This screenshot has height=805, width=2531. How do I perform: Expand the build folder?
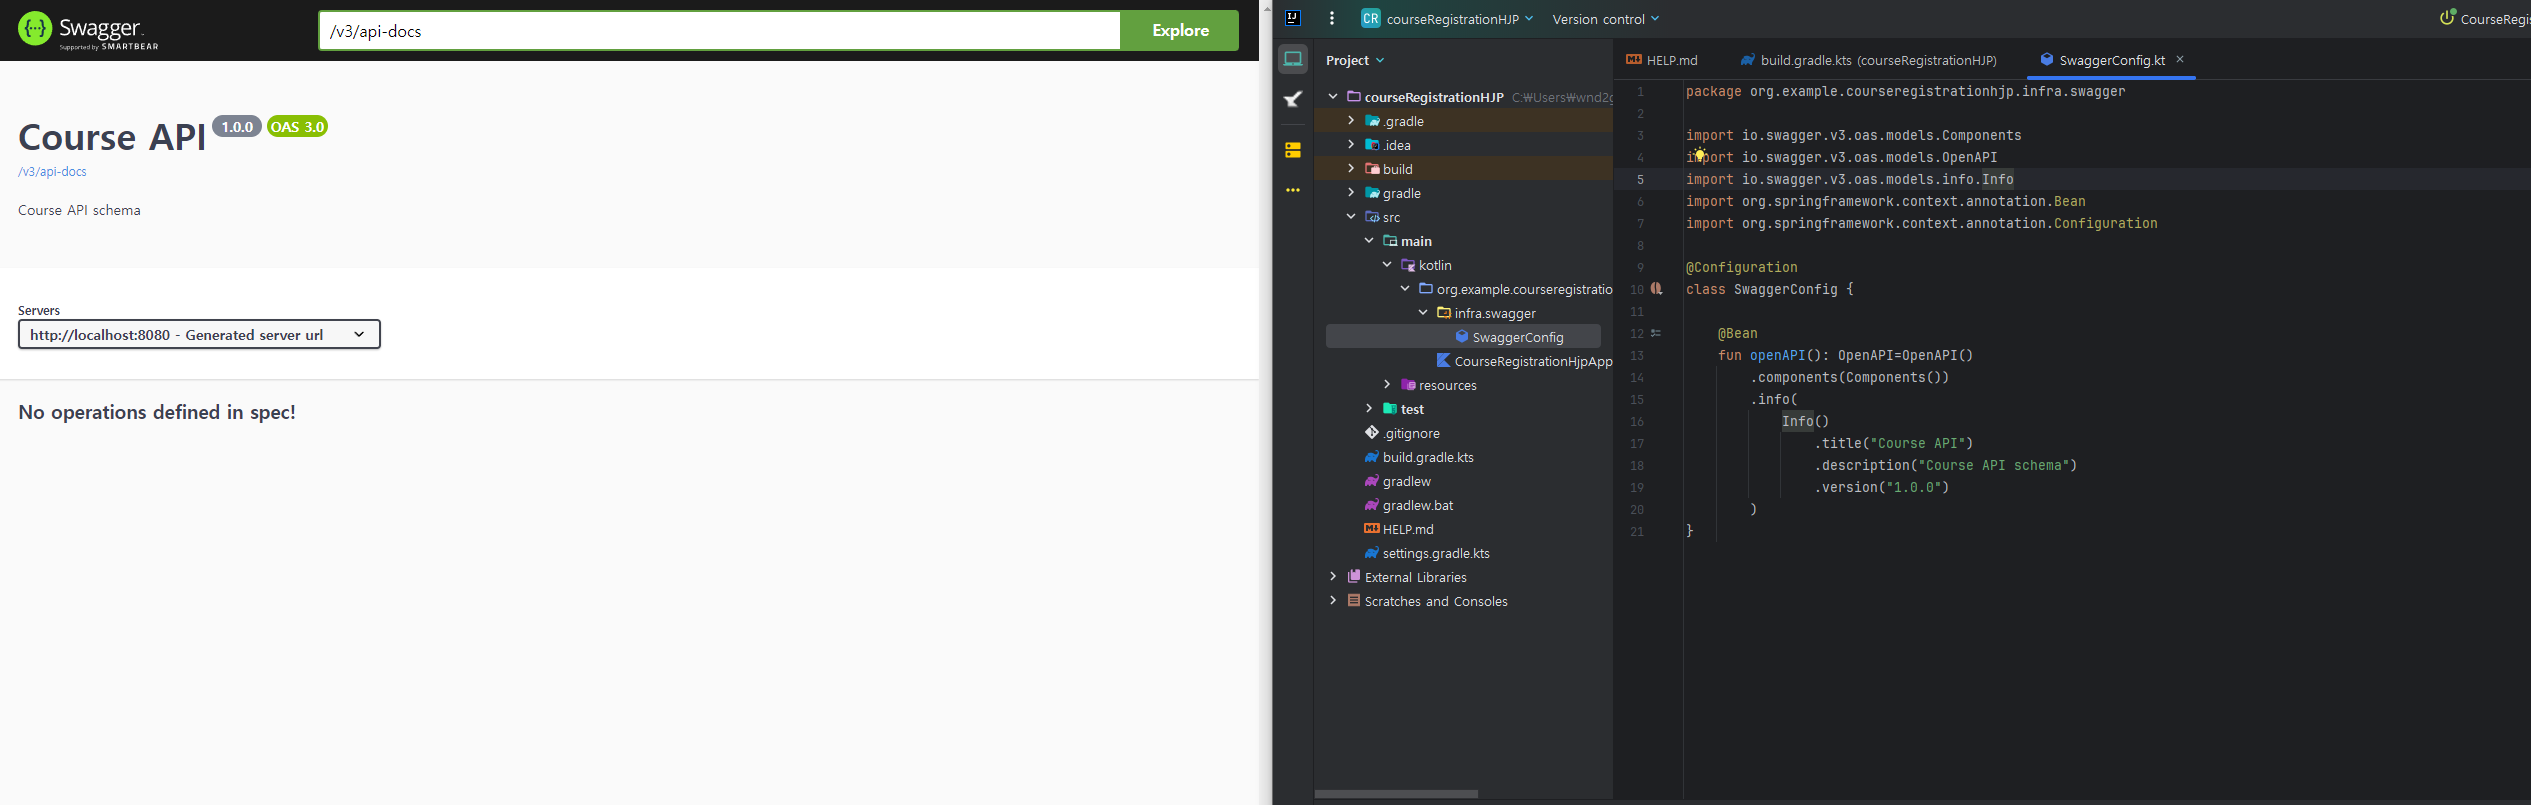[1351, 168]
